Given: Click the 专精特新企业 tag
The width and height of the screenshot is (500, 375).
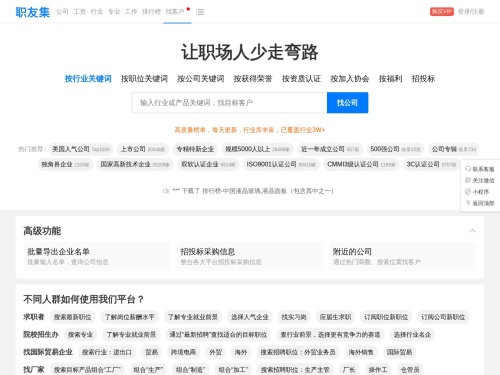Looking at the screenshot, I should click(195, 149).
